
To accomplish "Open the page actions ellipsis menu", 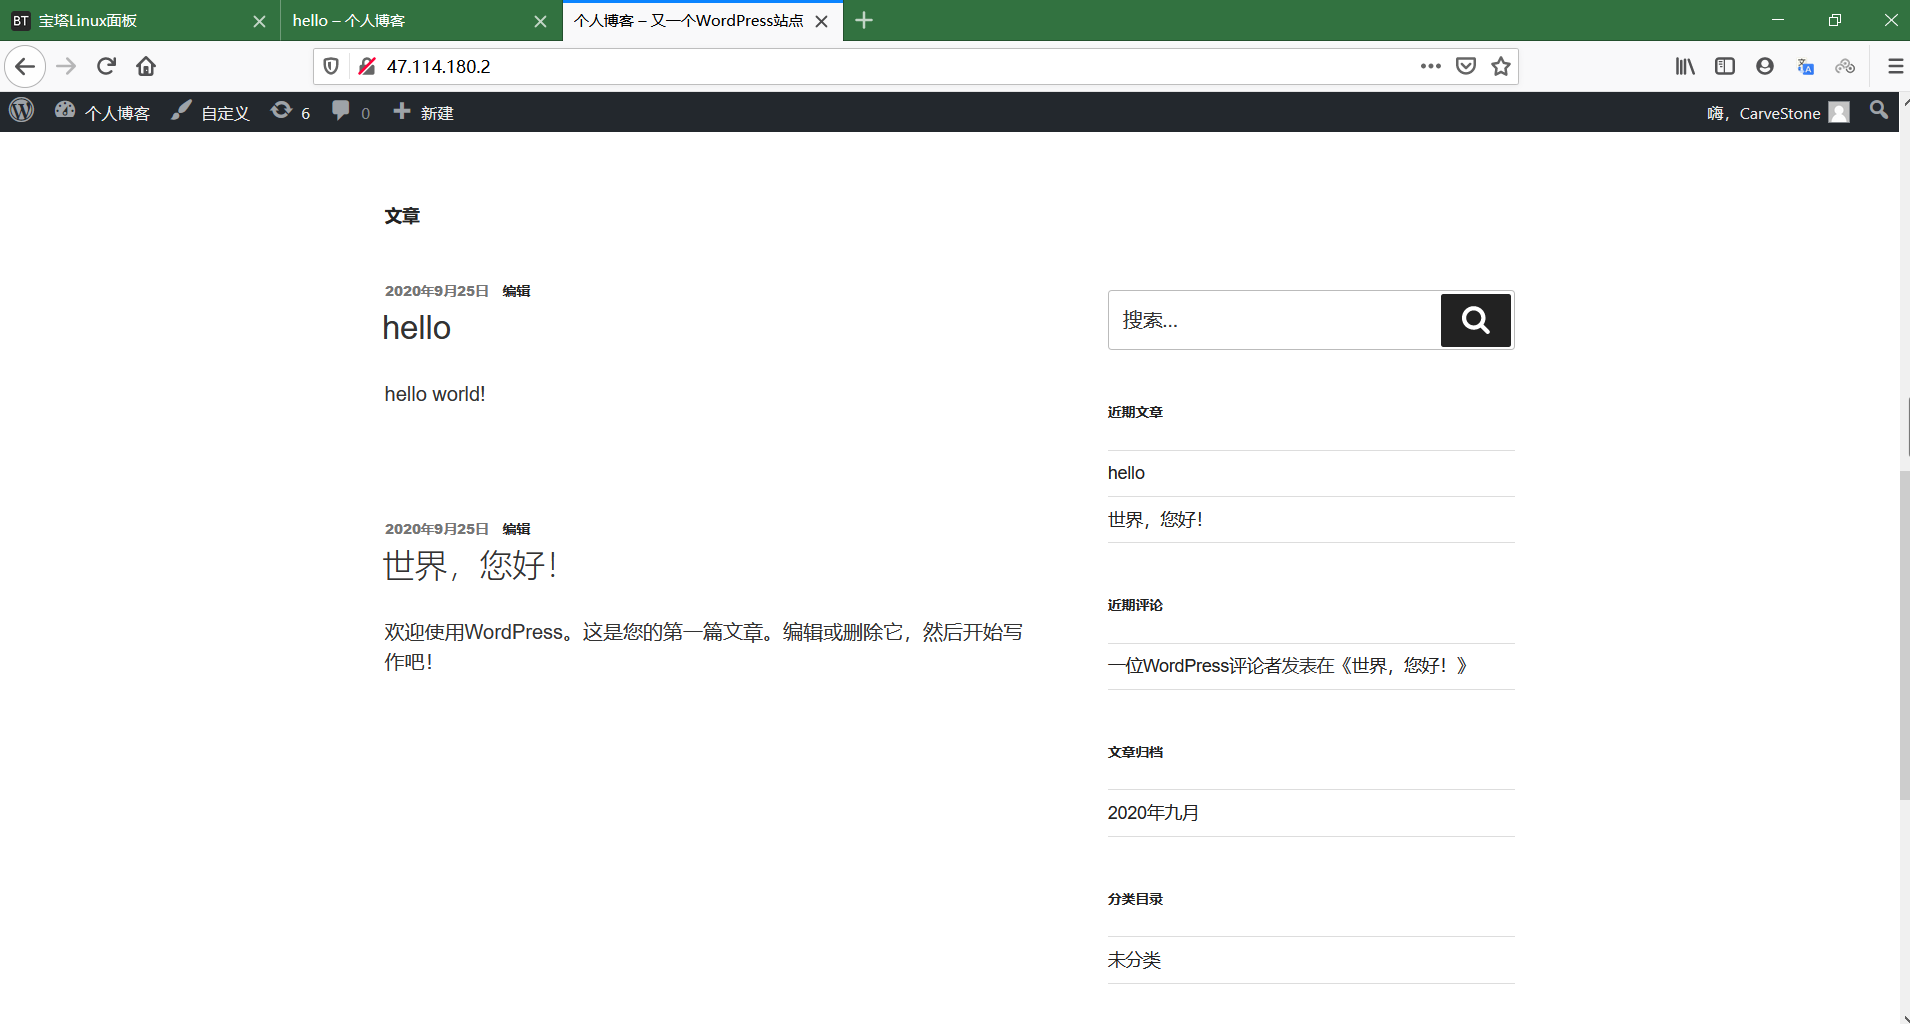I will click(1430, 66).
